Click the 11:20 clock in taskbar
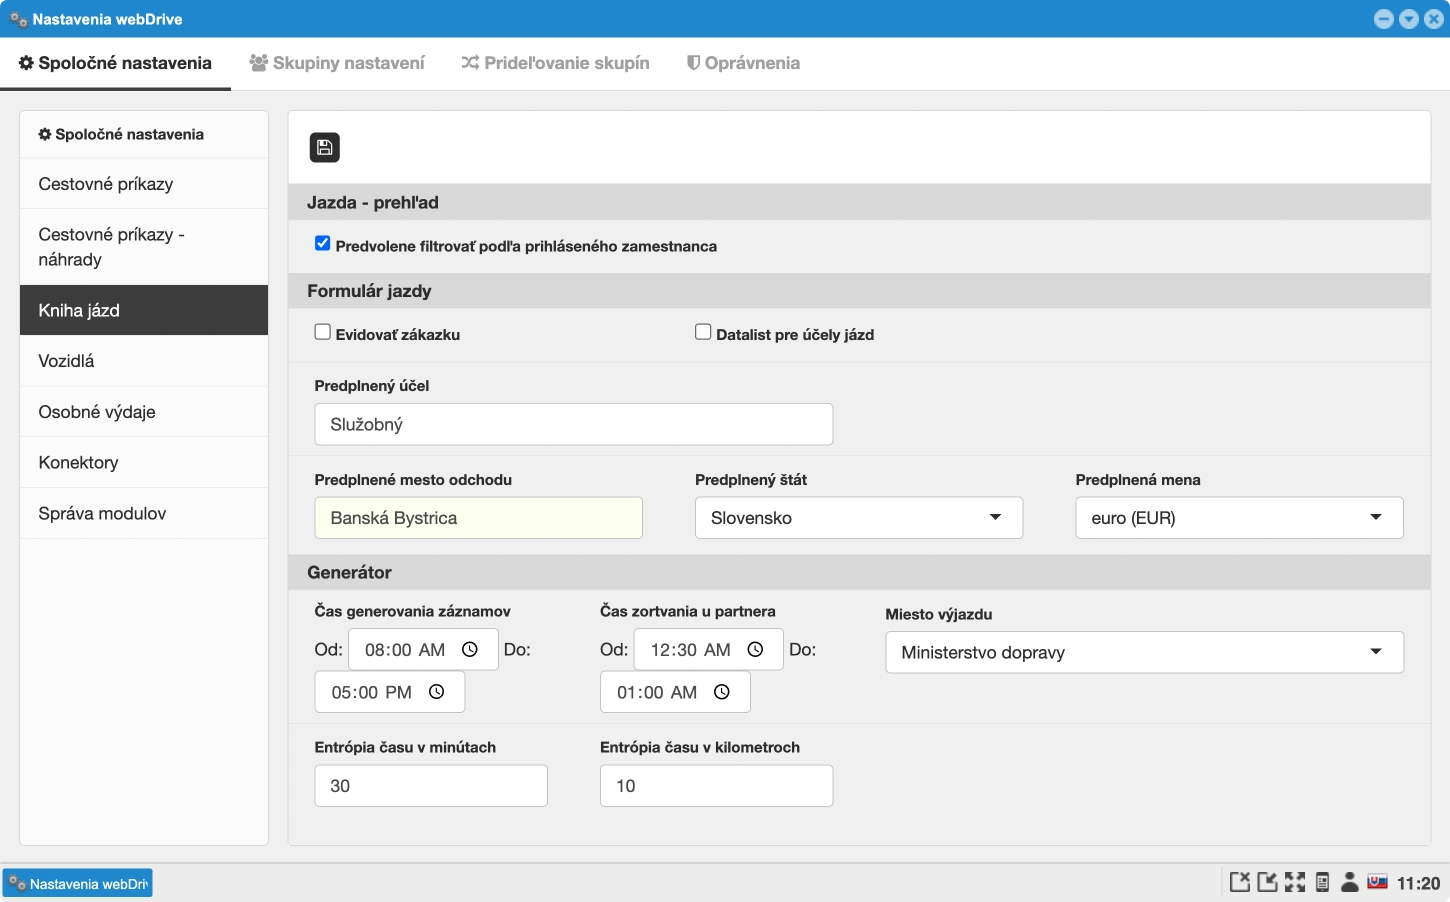Viewport: 1450px width, 902px height. [x=1418, y=883]
